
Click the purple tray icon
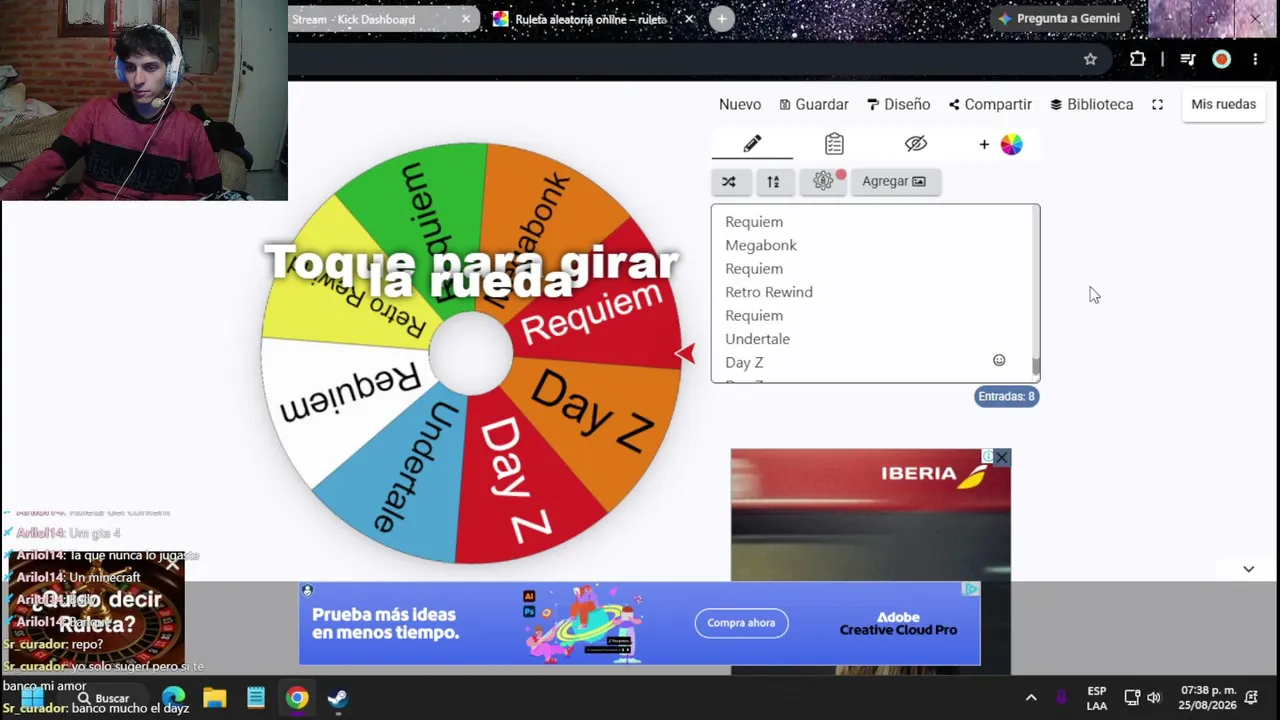coord(1061,697)
